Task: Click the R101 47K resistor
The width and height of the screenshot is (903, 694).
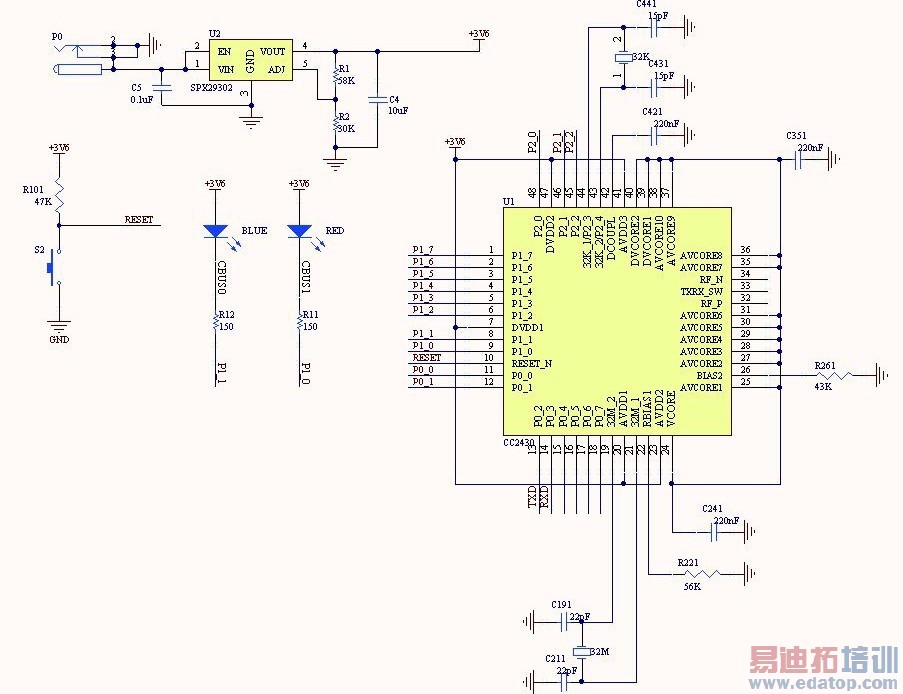Action: pyautogui.click(x=59, y=196)
